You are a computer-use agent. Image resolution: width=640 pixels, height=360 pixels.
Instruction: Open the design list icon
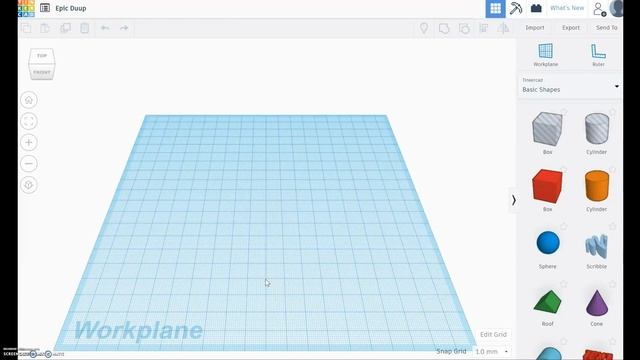[45, 8]
